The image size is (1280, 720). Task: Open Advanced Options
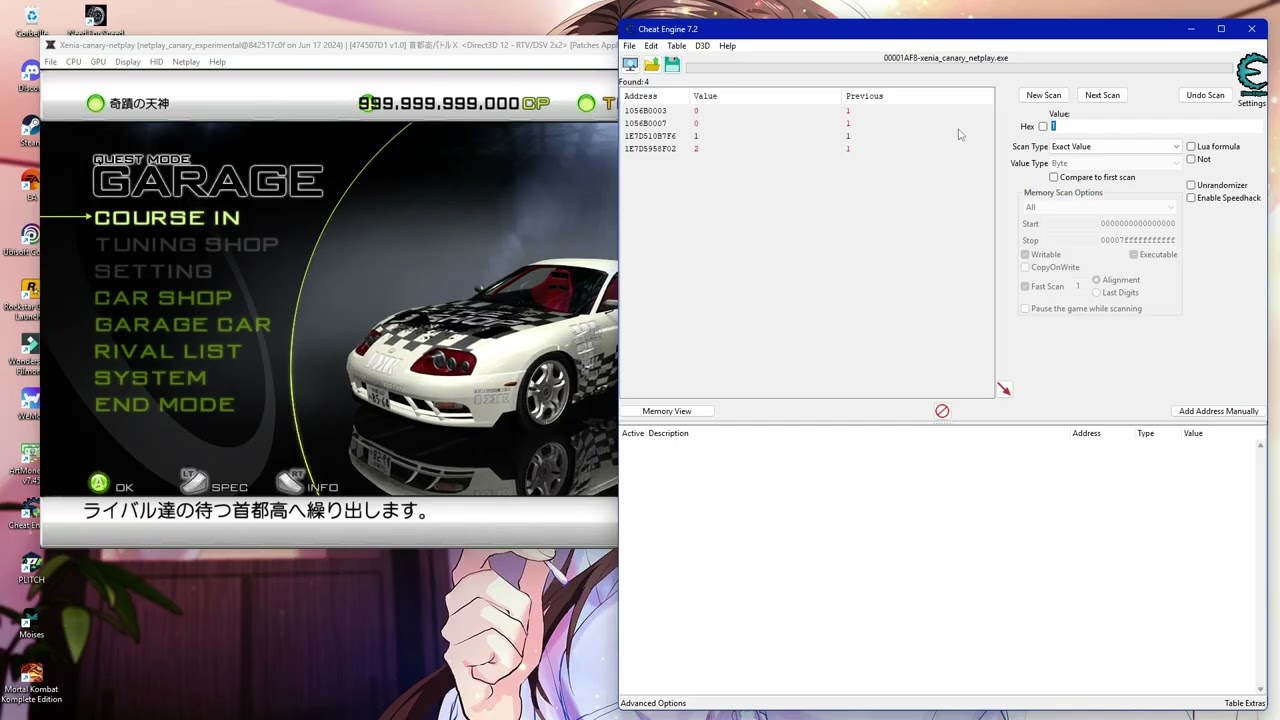[653, 703]
